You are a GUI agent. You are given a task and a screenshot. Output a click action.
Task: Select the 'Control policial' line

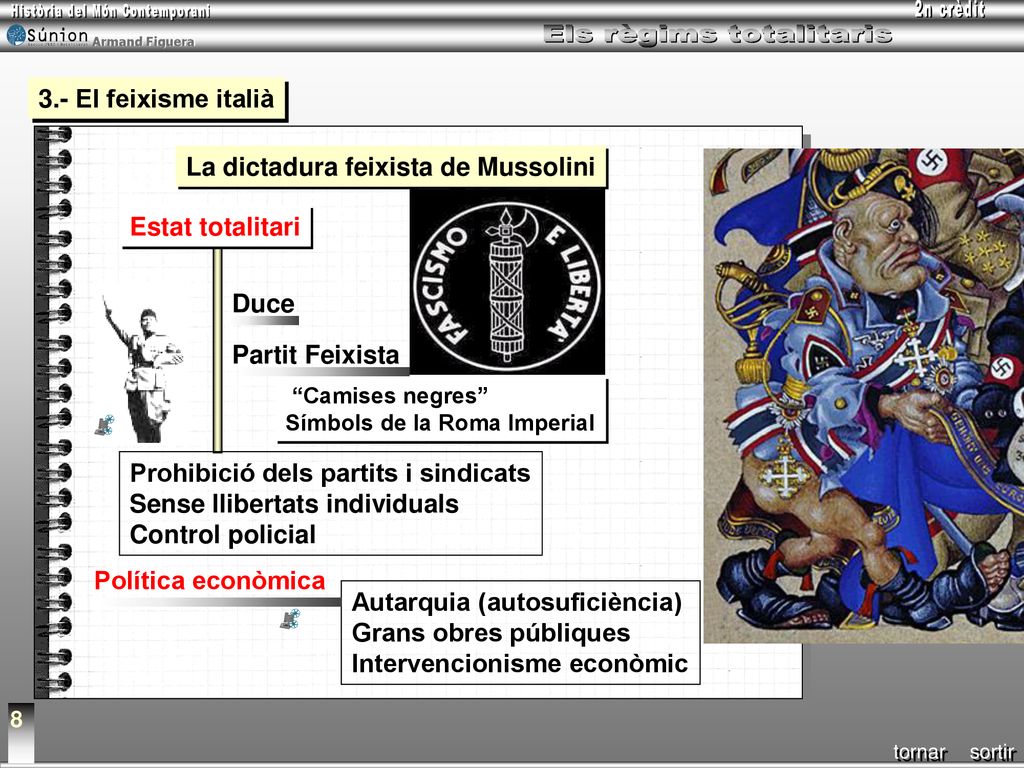223,534
